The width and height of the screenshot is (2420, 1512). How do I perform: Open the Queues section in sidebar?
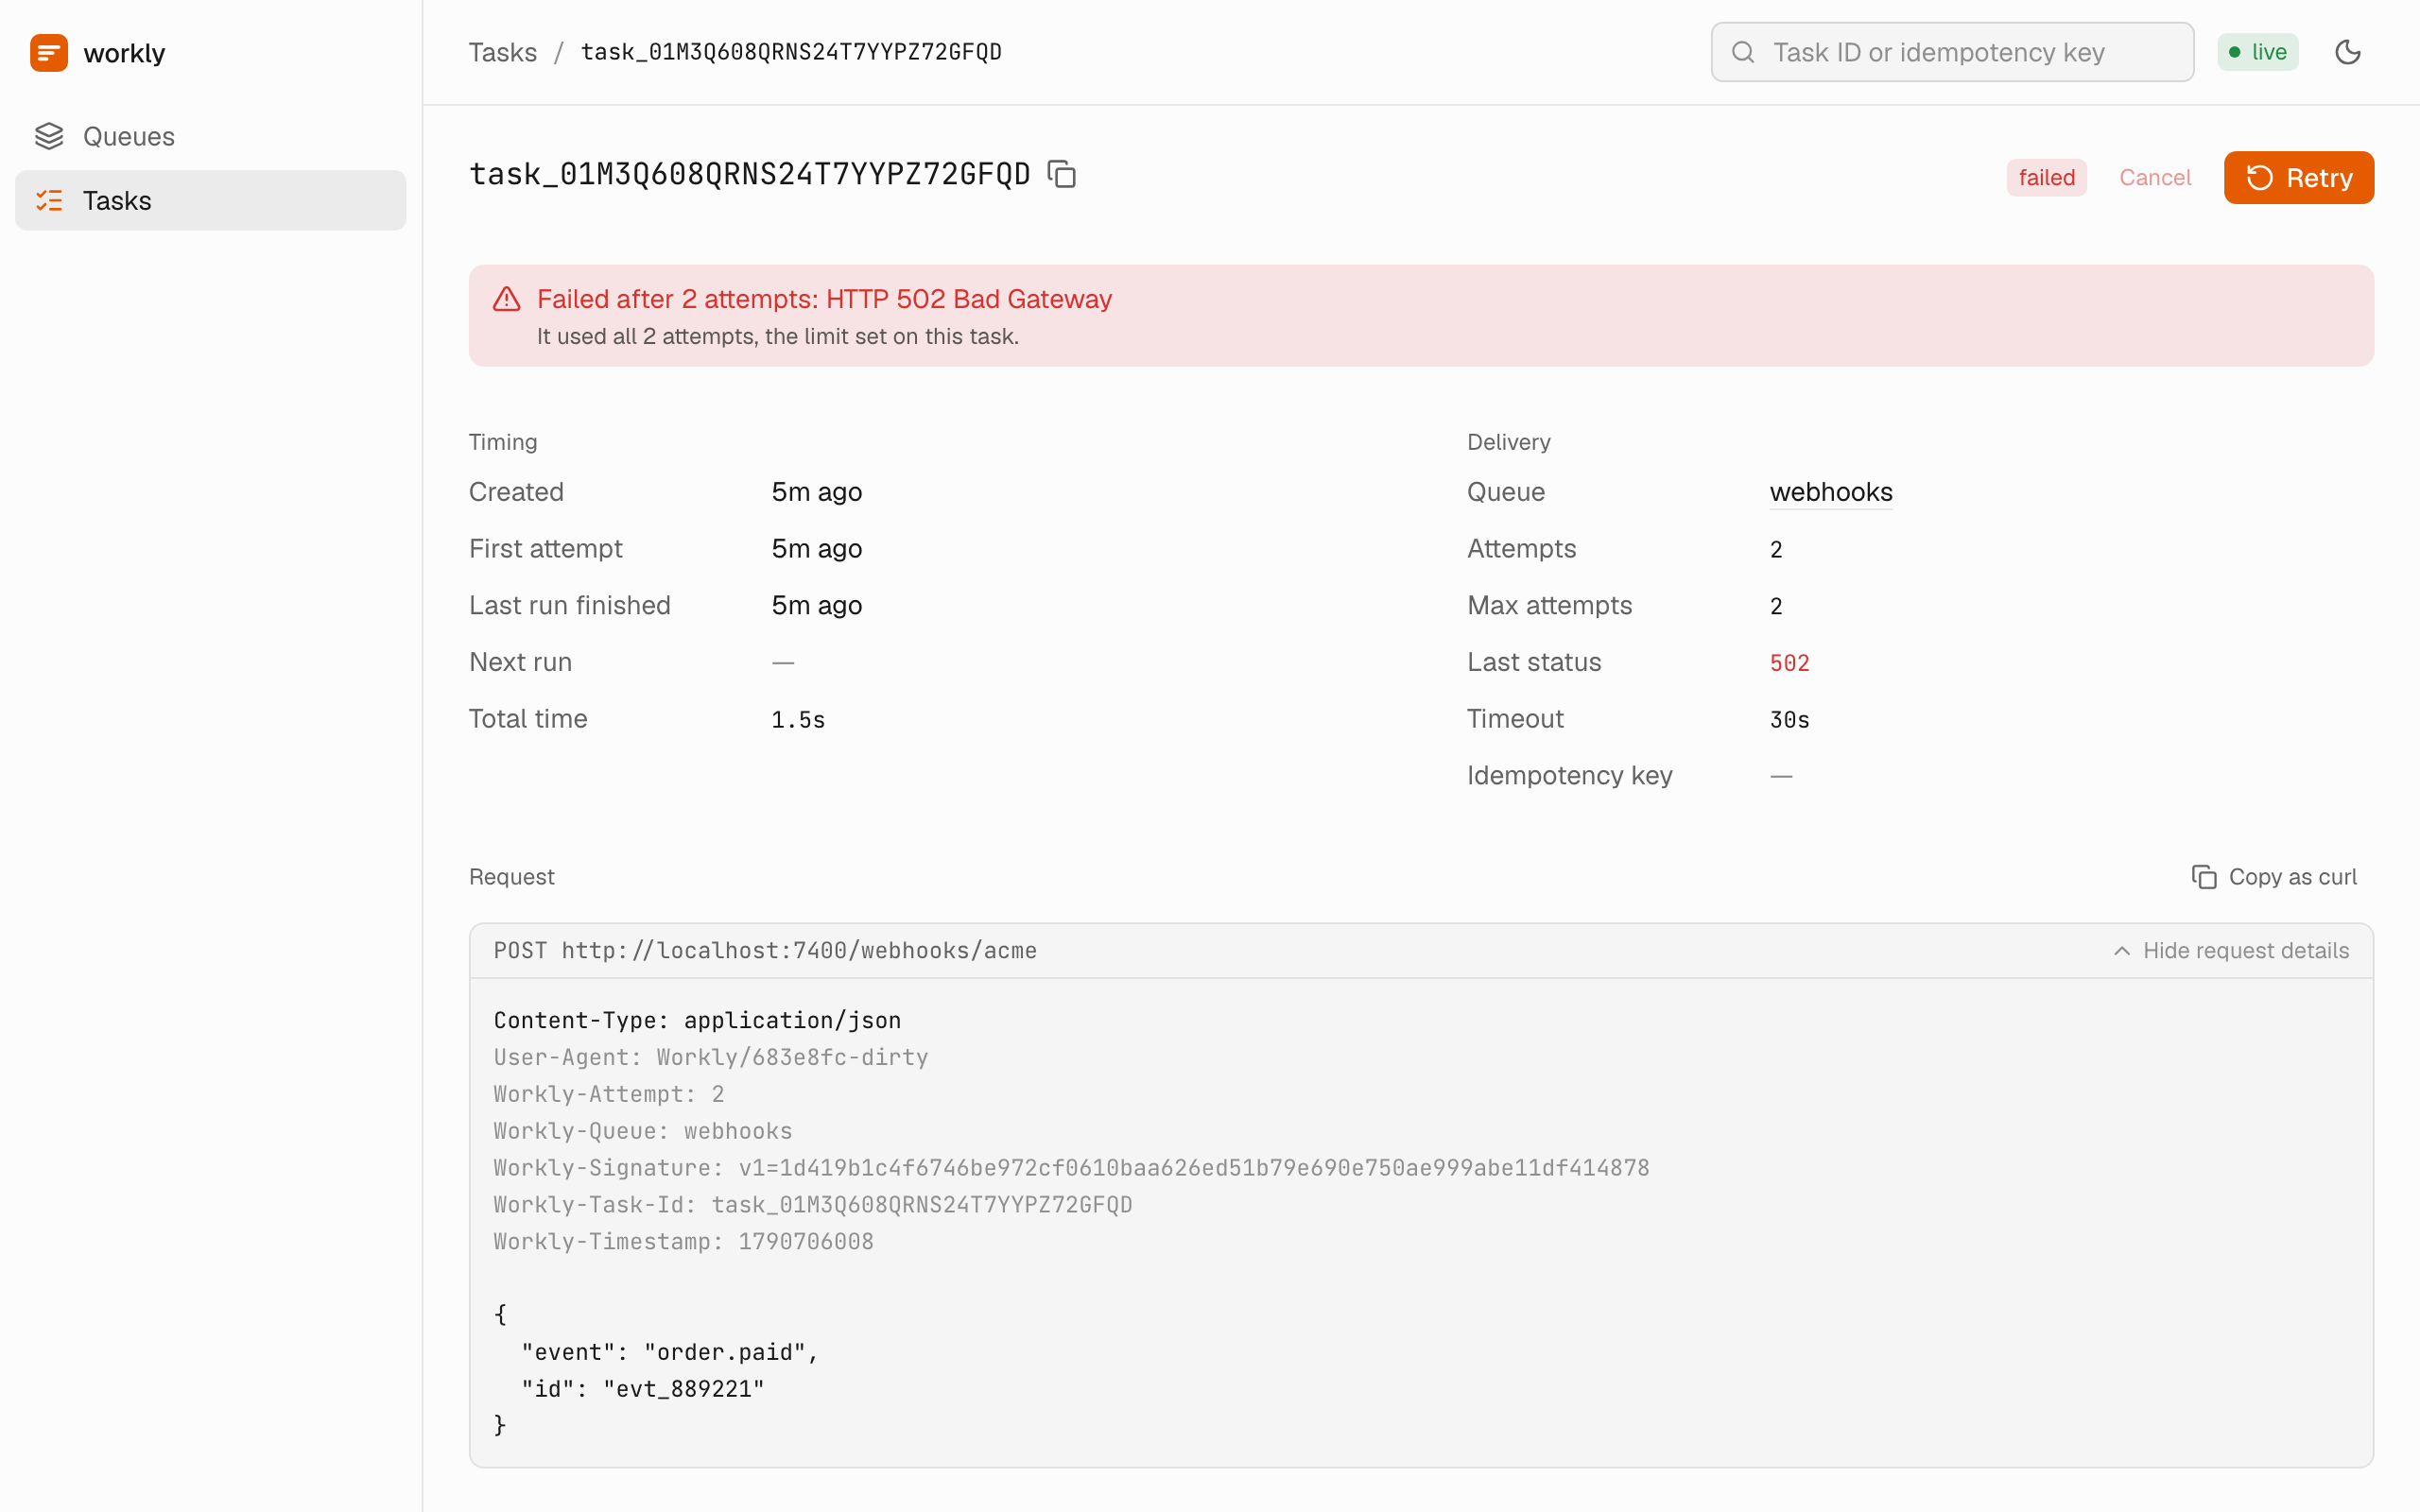[x=210, y=136]
